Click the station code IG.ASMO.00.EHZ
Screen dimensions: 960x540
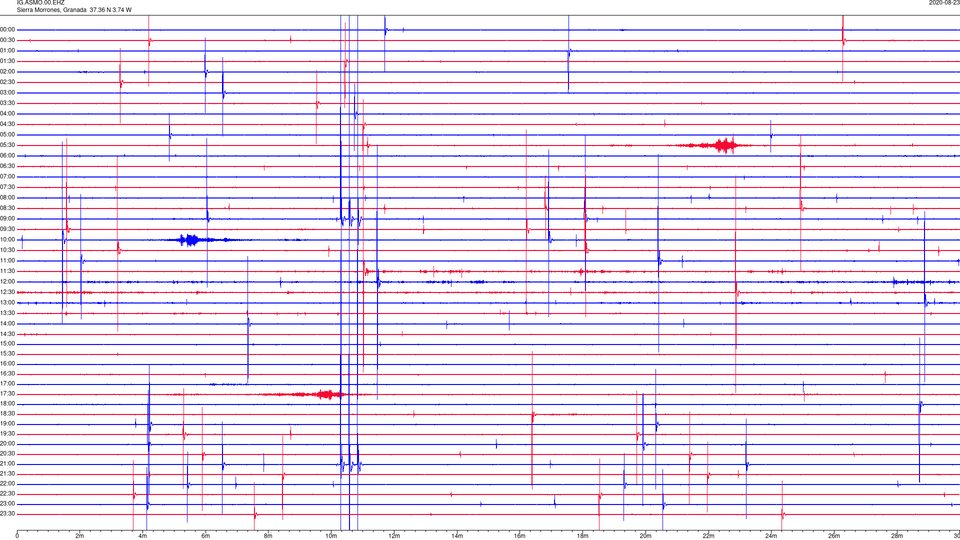tap(40, 3)
